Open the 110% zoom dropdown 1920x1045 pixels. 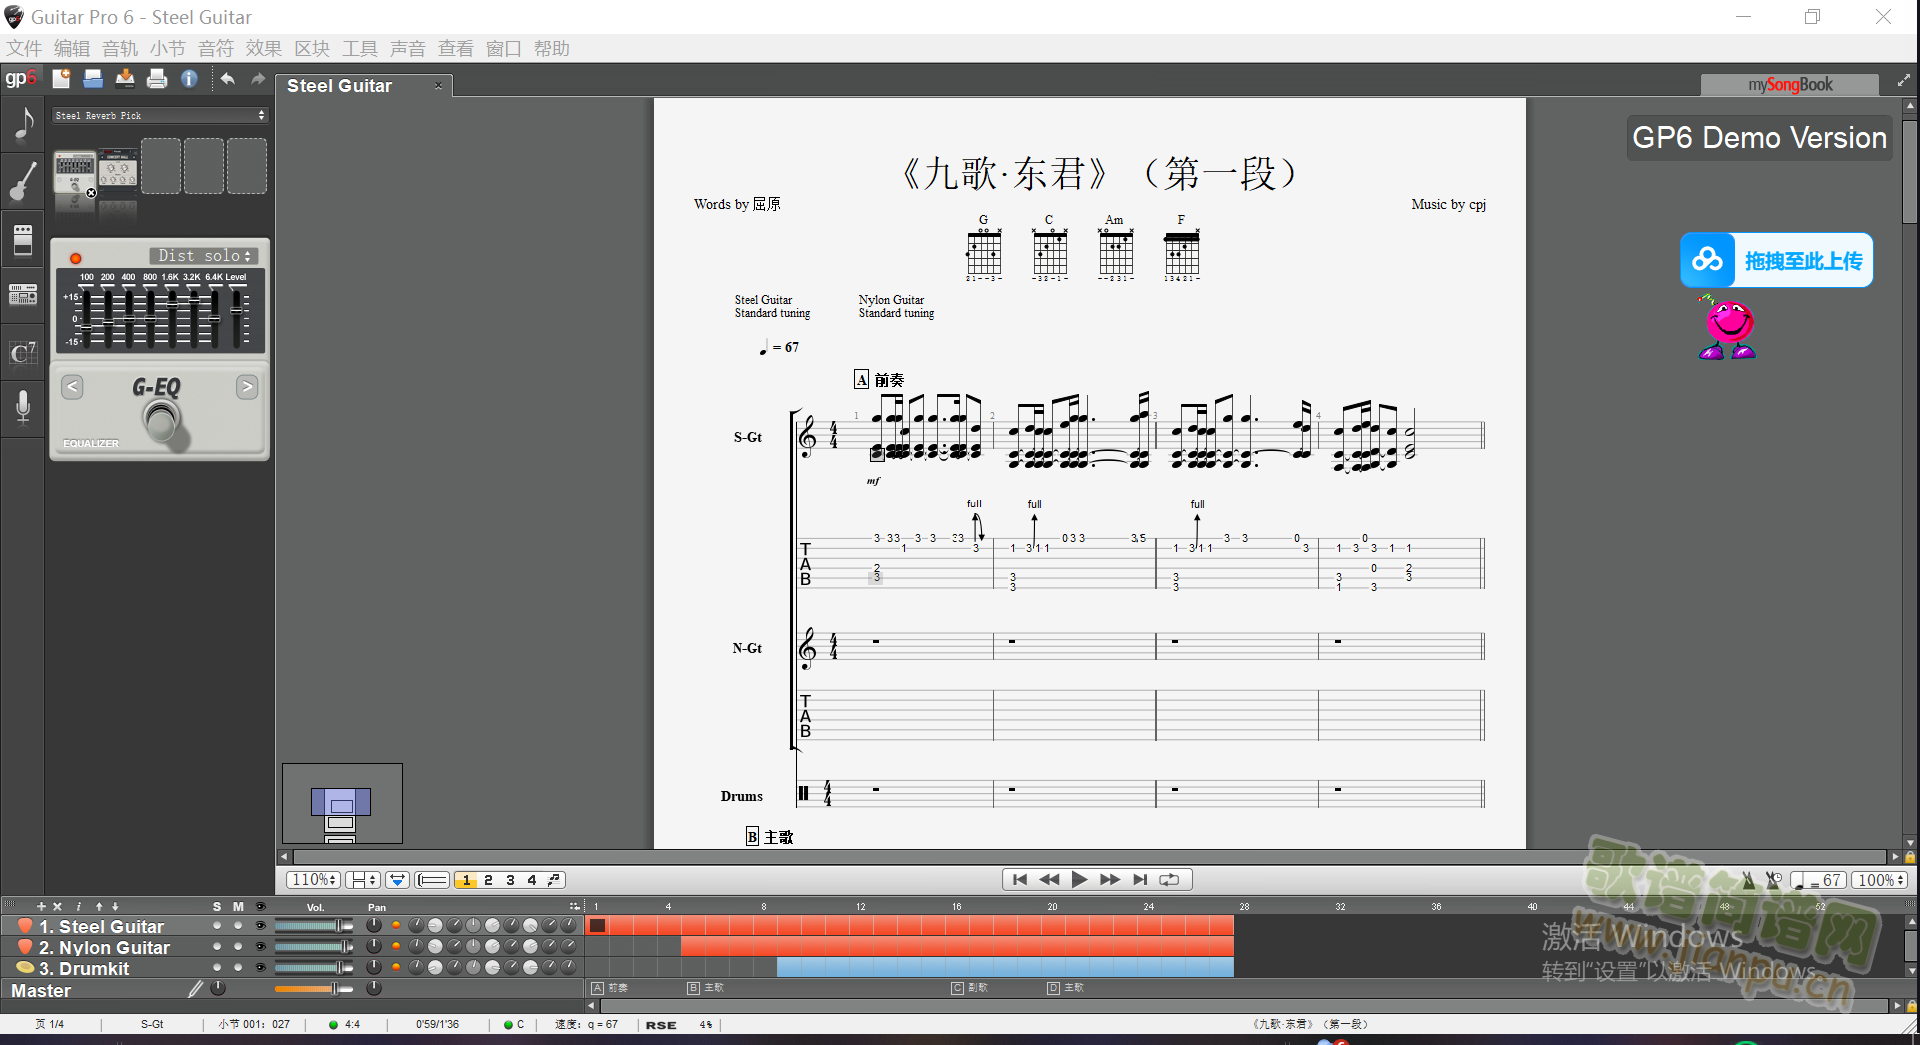click(x=314, y=880)
